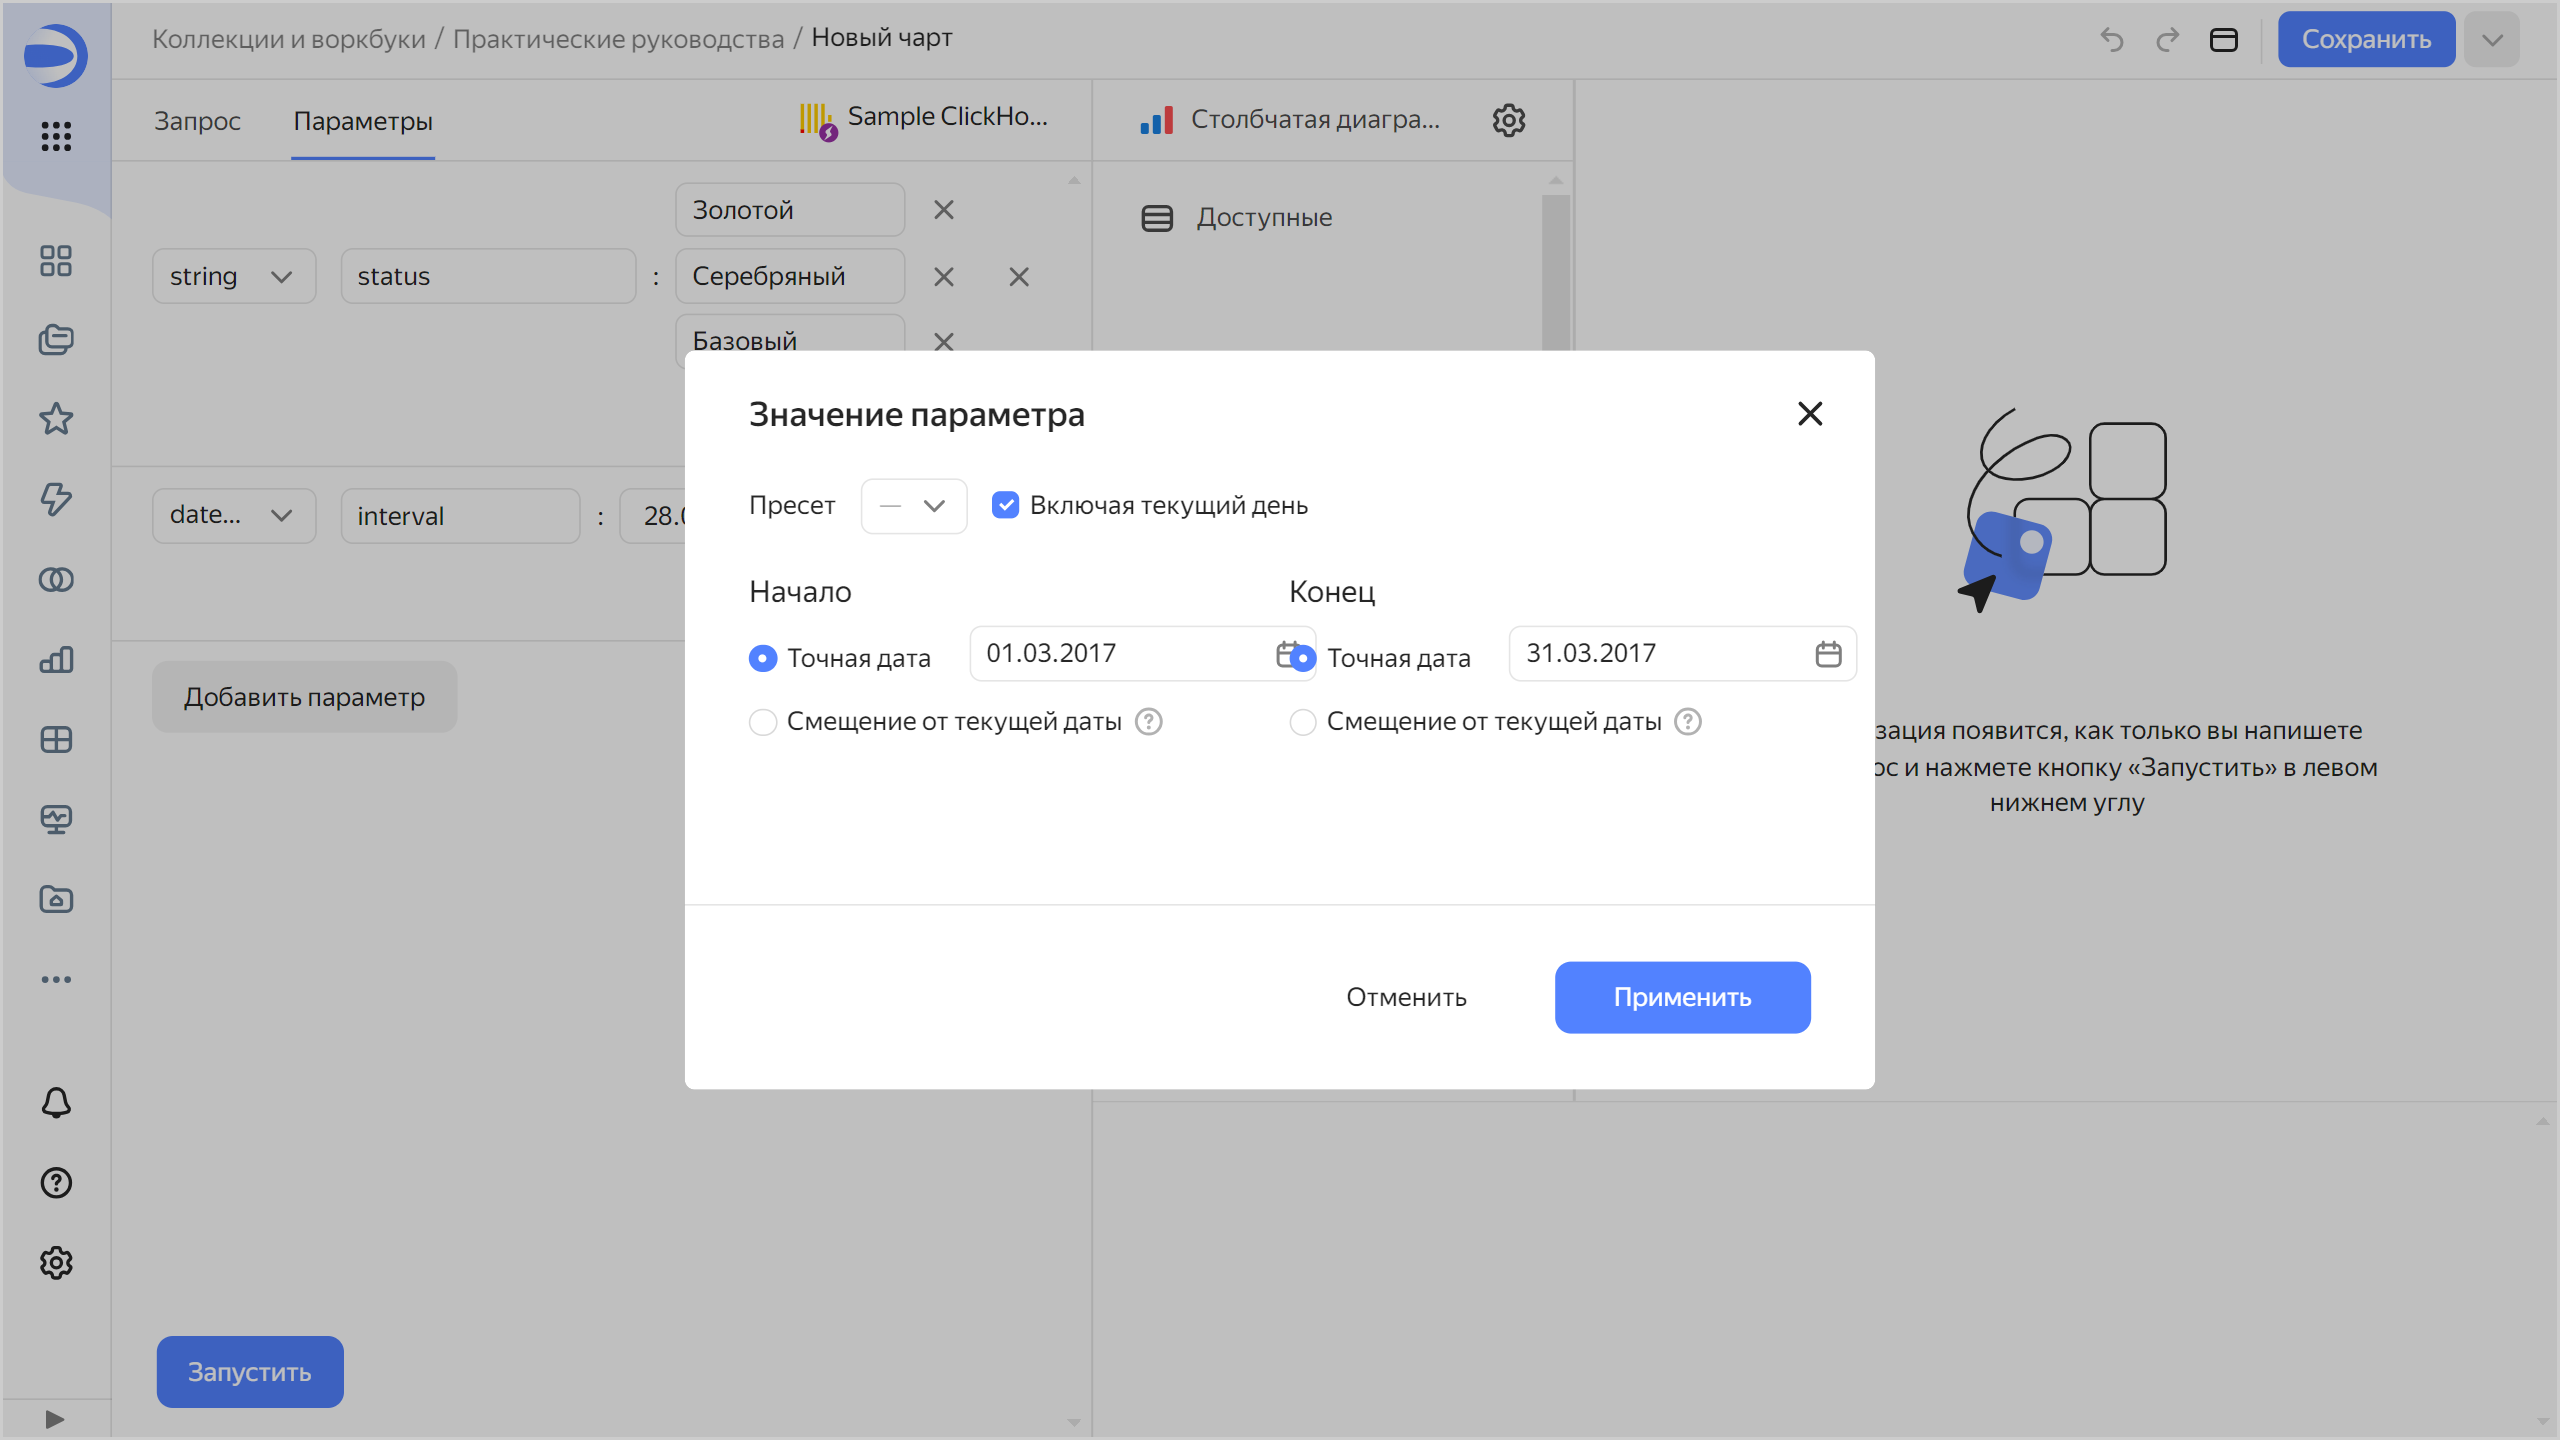The image size is (2560, 1440).
Task: Select the Параметры tab
Action: (362, 121)
